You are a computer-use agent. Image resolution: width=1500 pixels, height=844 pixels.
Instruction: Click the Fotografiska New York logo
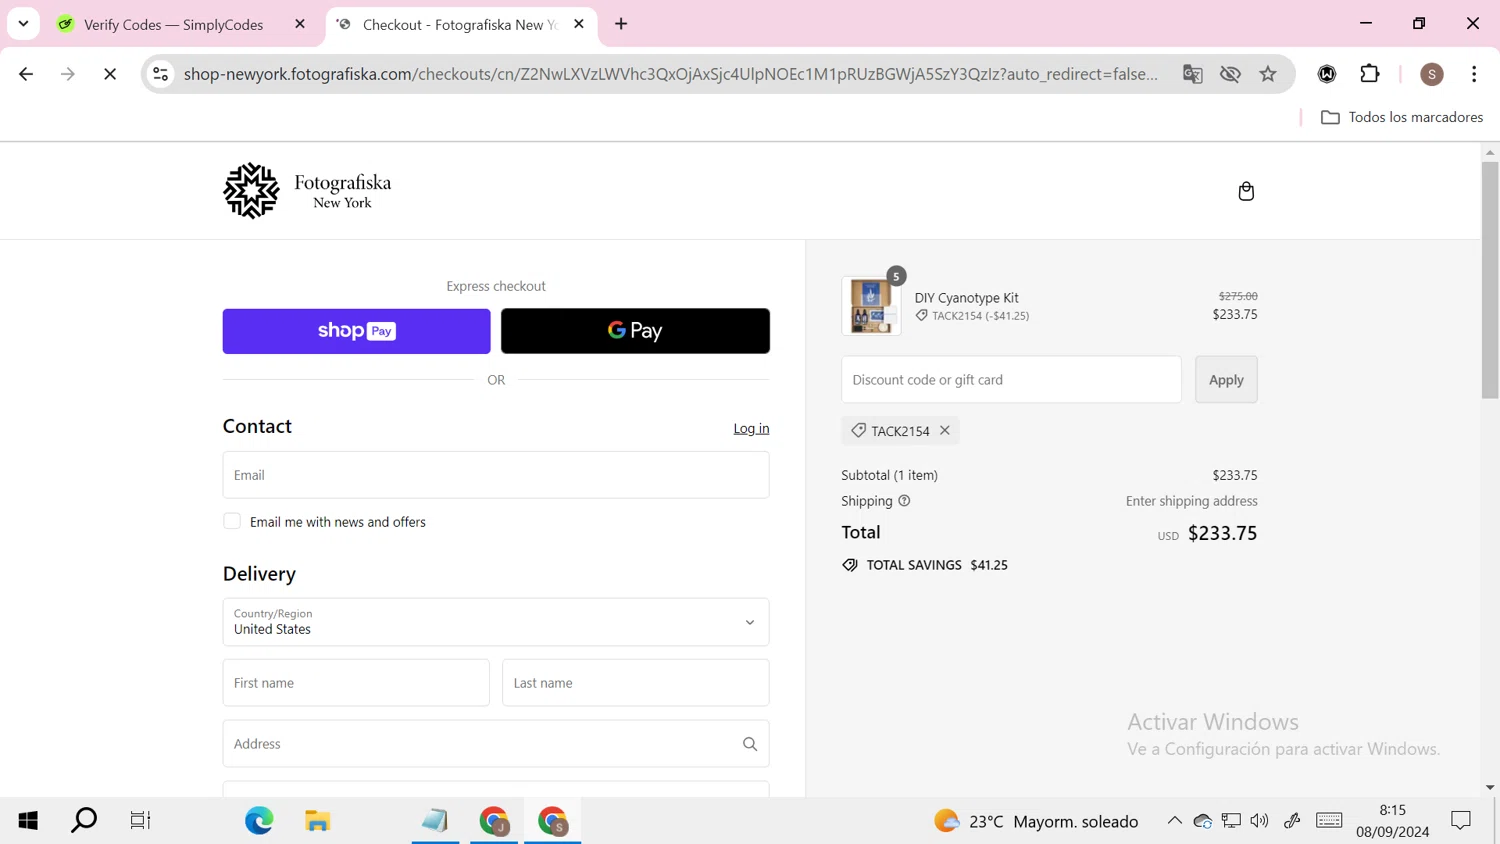(307, 190)
